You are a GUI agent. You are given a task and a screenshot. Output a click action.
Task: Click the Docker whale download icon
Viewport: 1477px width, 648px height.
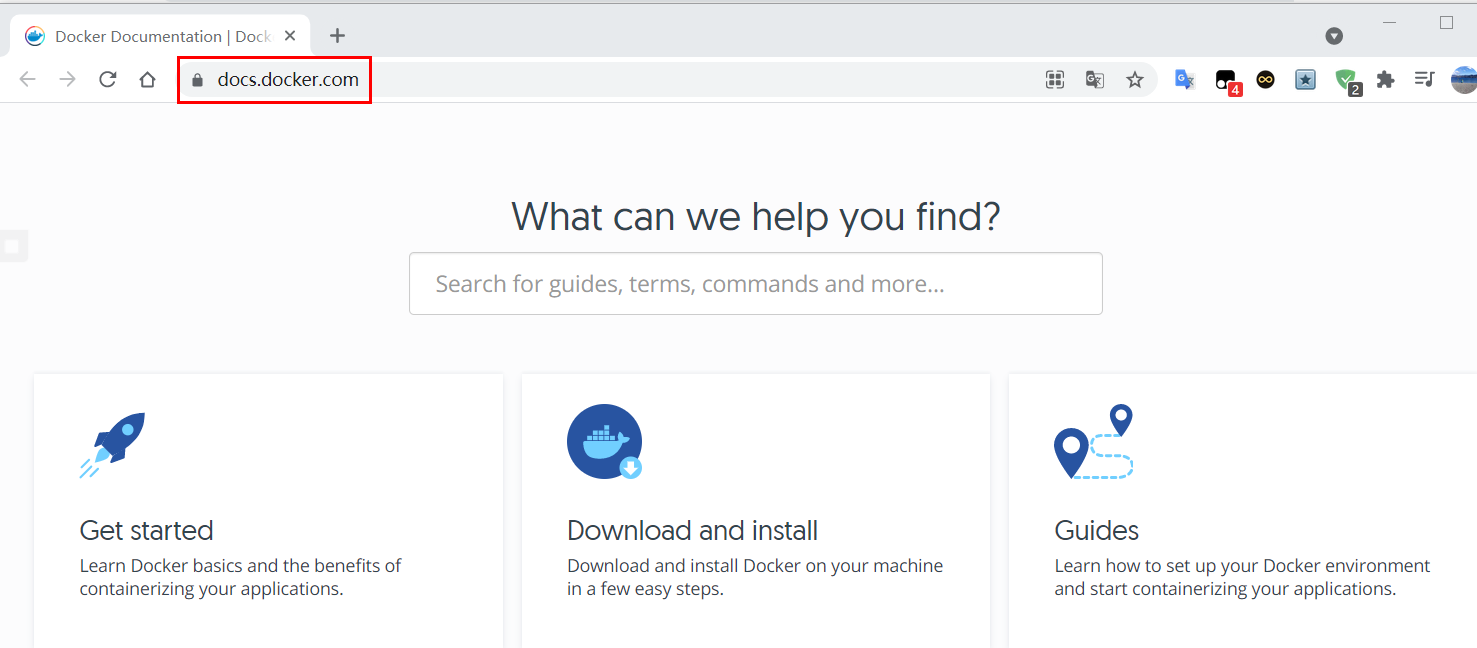[x=605, y=442]
